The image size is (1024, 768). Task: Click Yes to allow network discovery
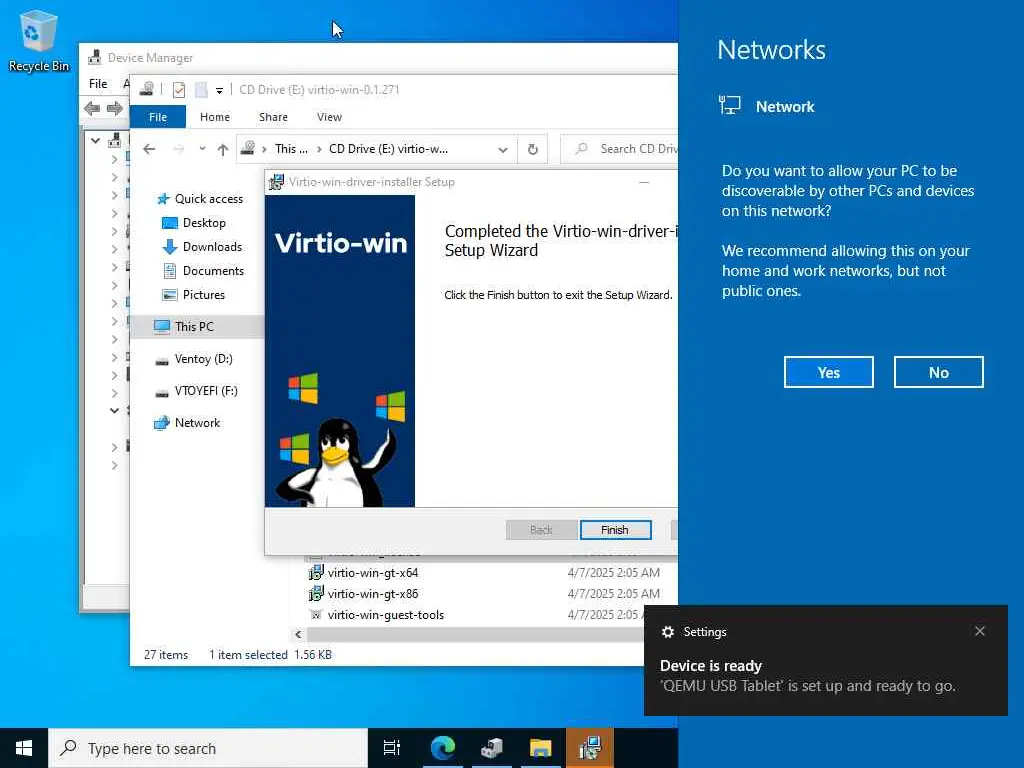tap(829, 372)
